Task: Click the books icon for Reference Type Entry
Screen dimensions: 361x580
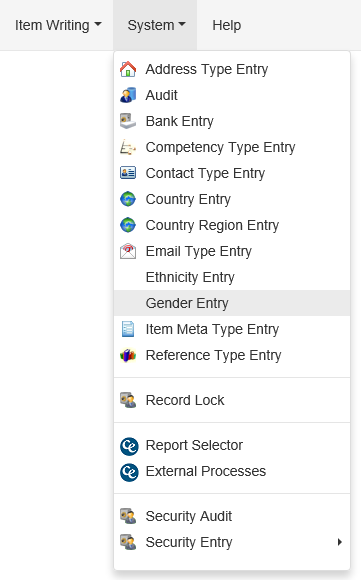Action: (x=128, y=355)
